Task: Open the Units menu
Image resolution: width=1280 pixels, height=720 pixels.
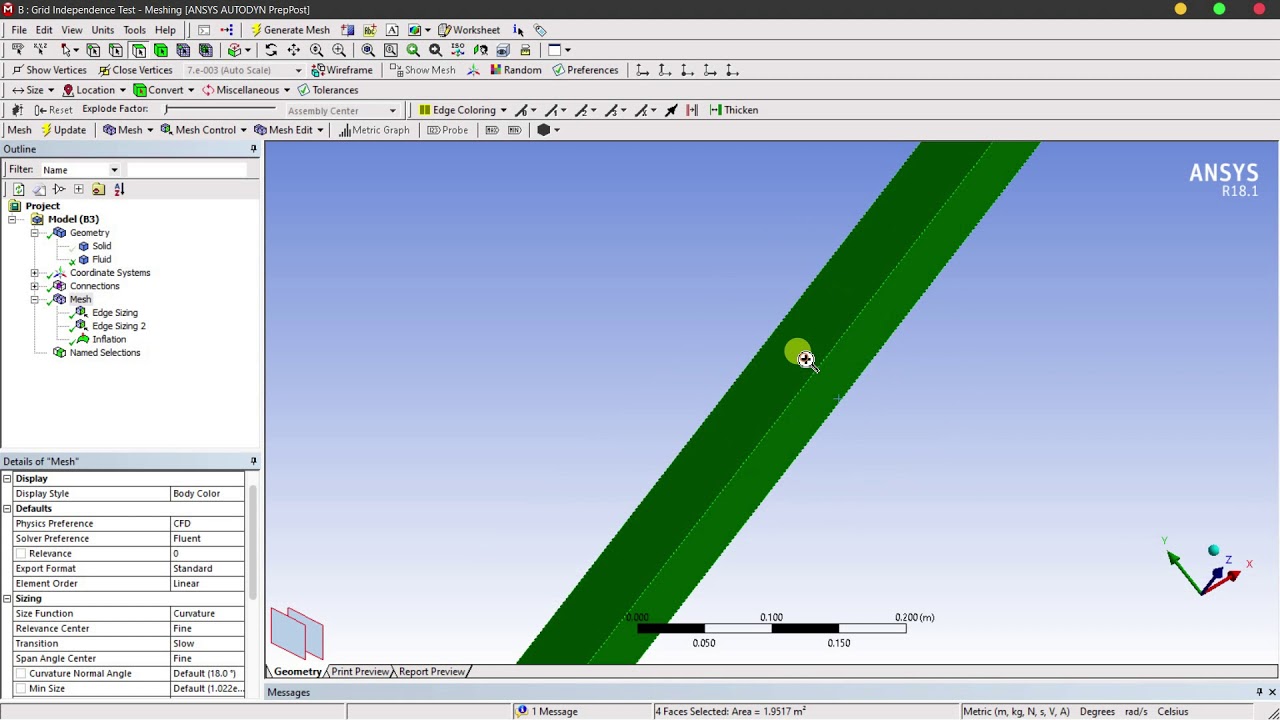Action: pyautogui.click(x=102, y=30)
